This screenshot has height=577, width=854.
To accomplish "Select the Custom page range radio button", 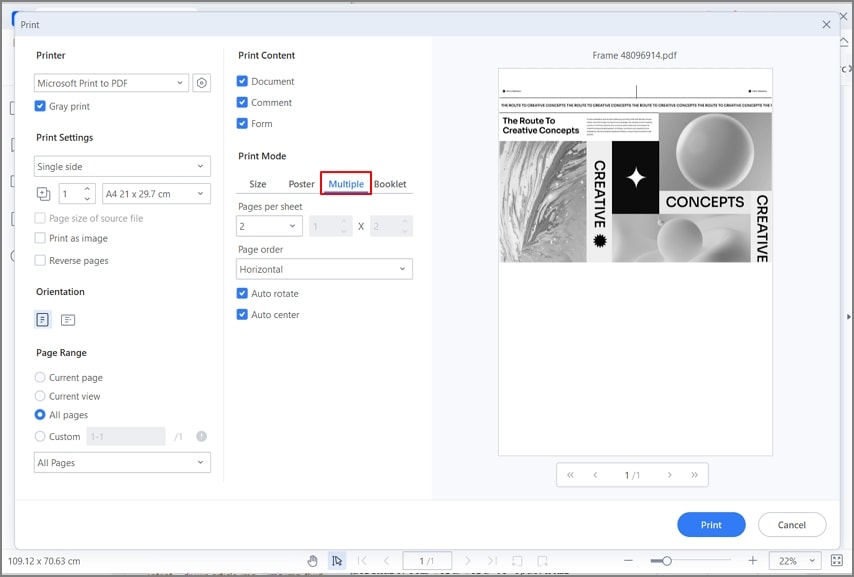I will pyautogui.click(x=40, y=436).
